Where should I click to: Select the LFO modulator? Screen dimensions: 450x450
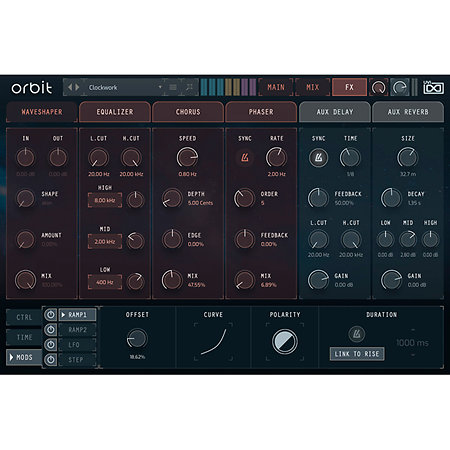tap(77, 345)
